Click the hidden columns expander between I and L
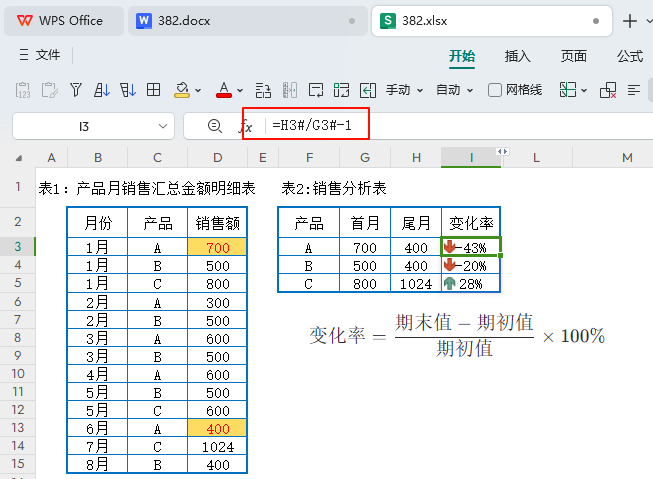 (502, 152)
